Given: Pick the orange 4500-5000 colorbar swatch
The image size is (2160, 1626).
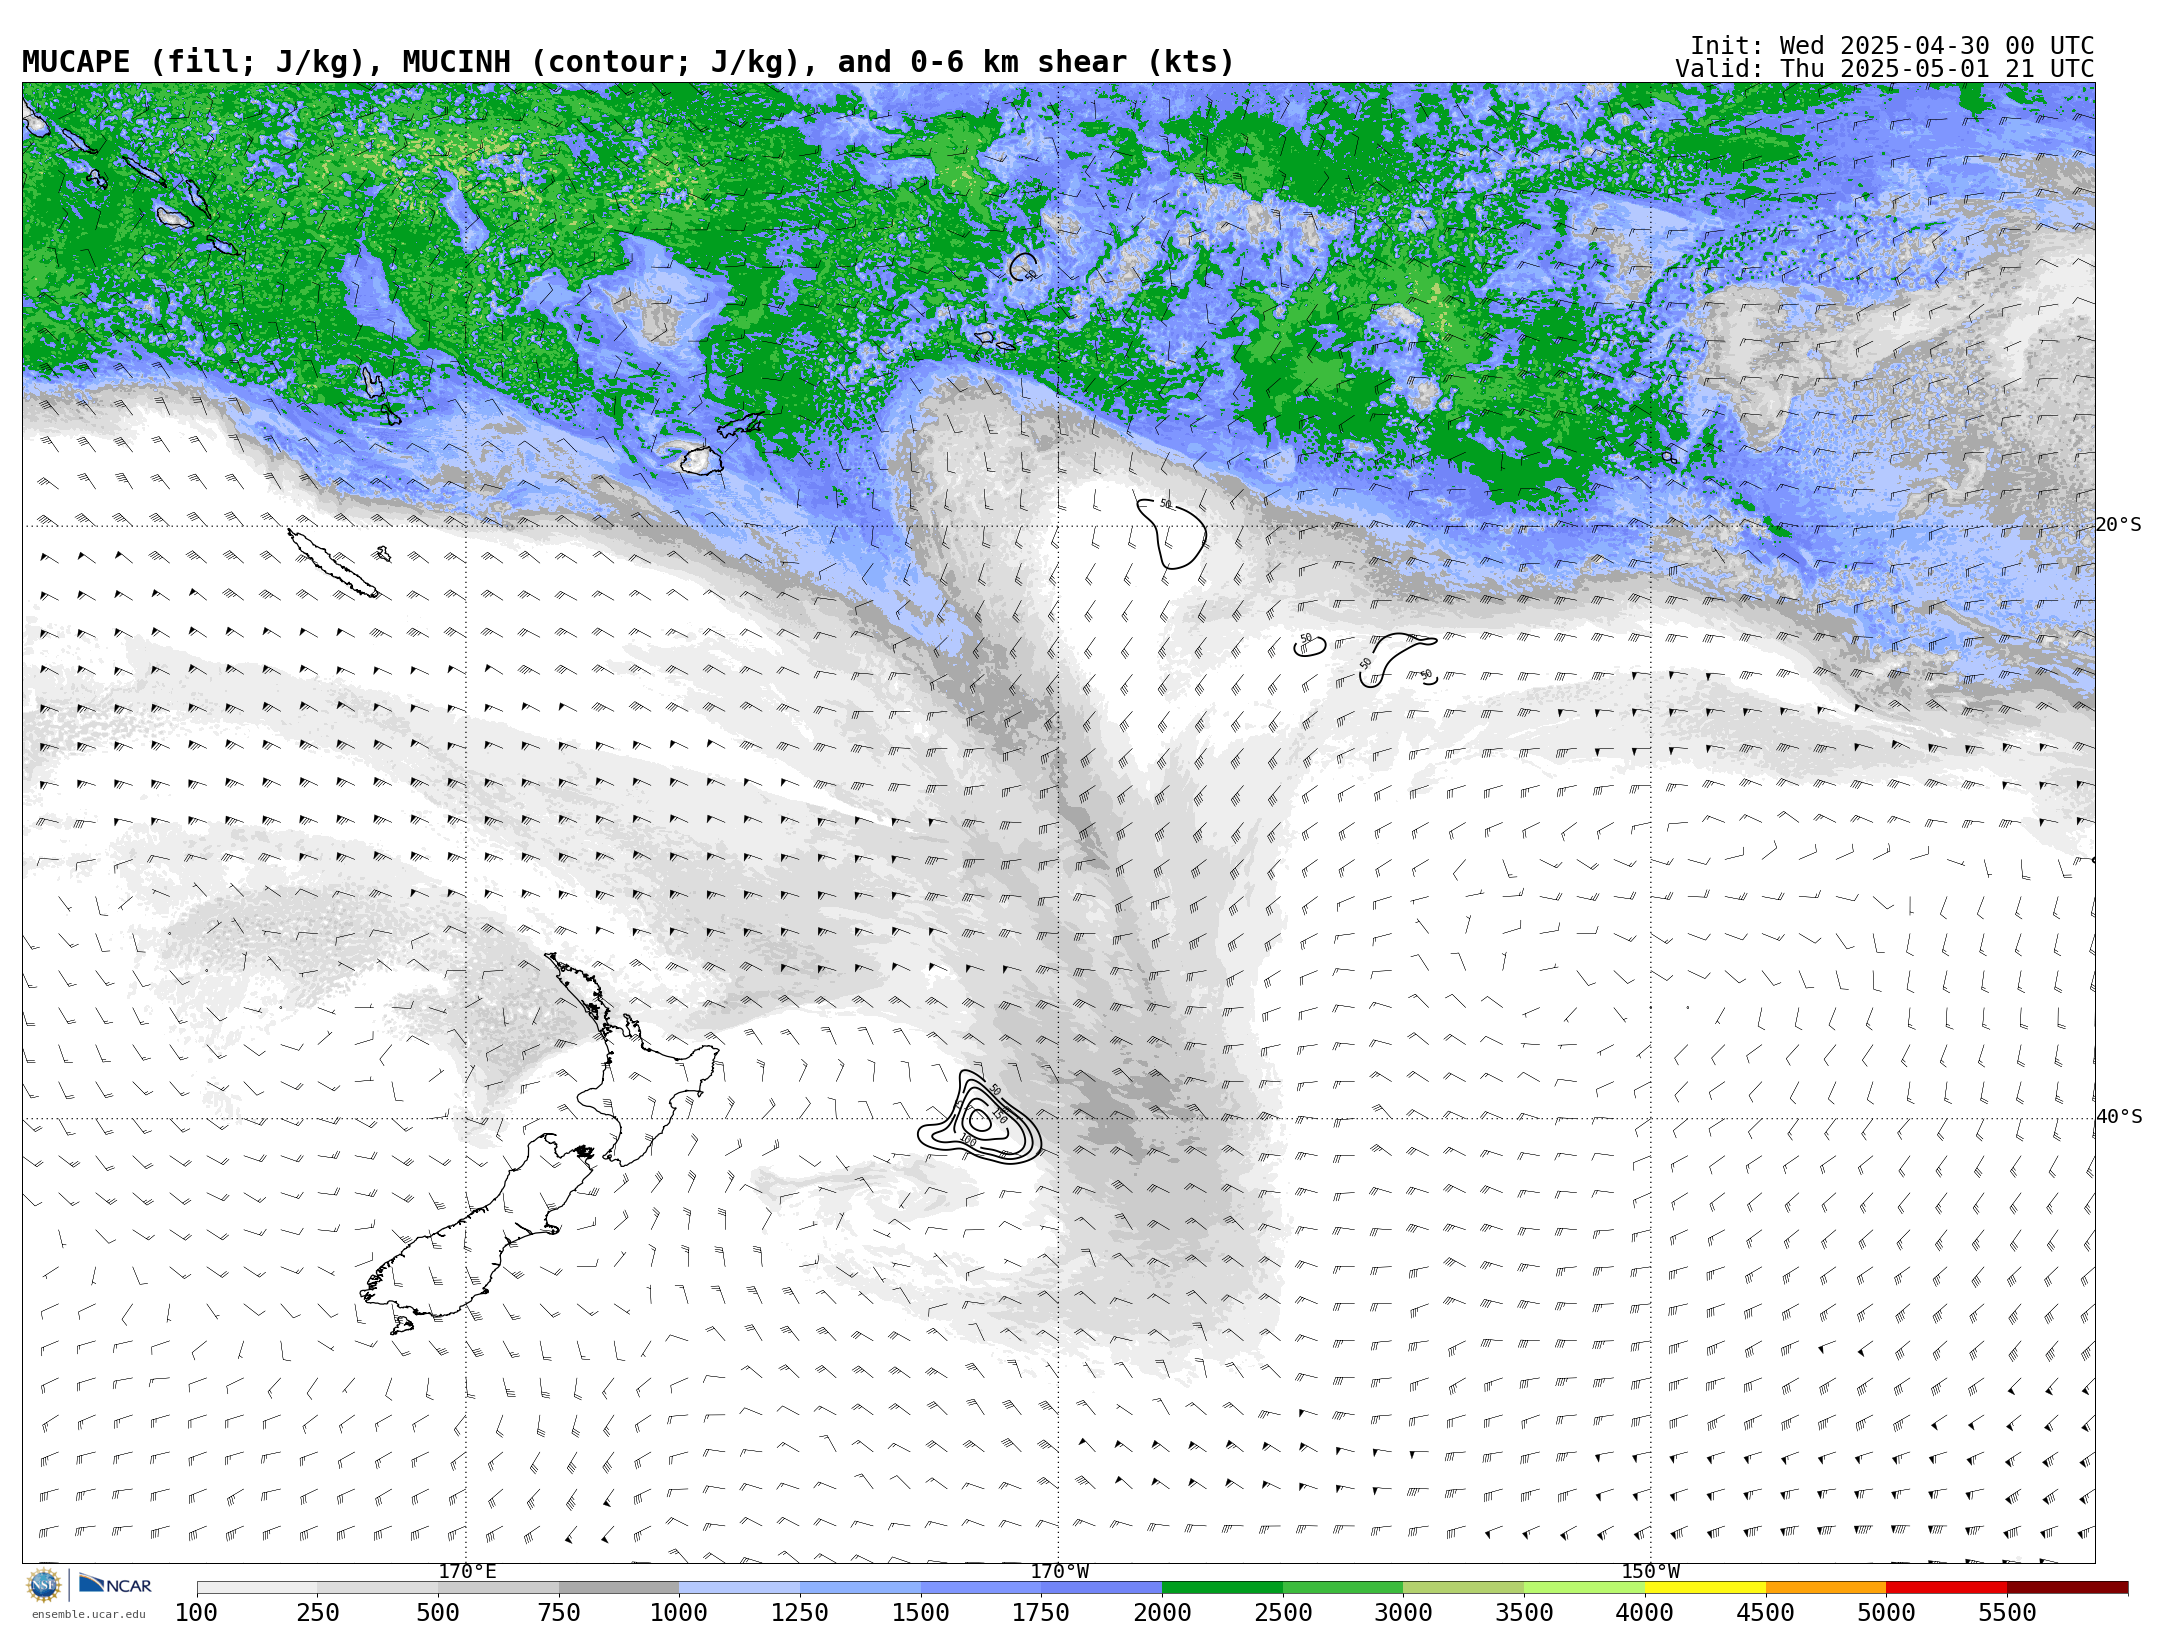Looking at the screenshot, I should [x=1826, y=1587].
